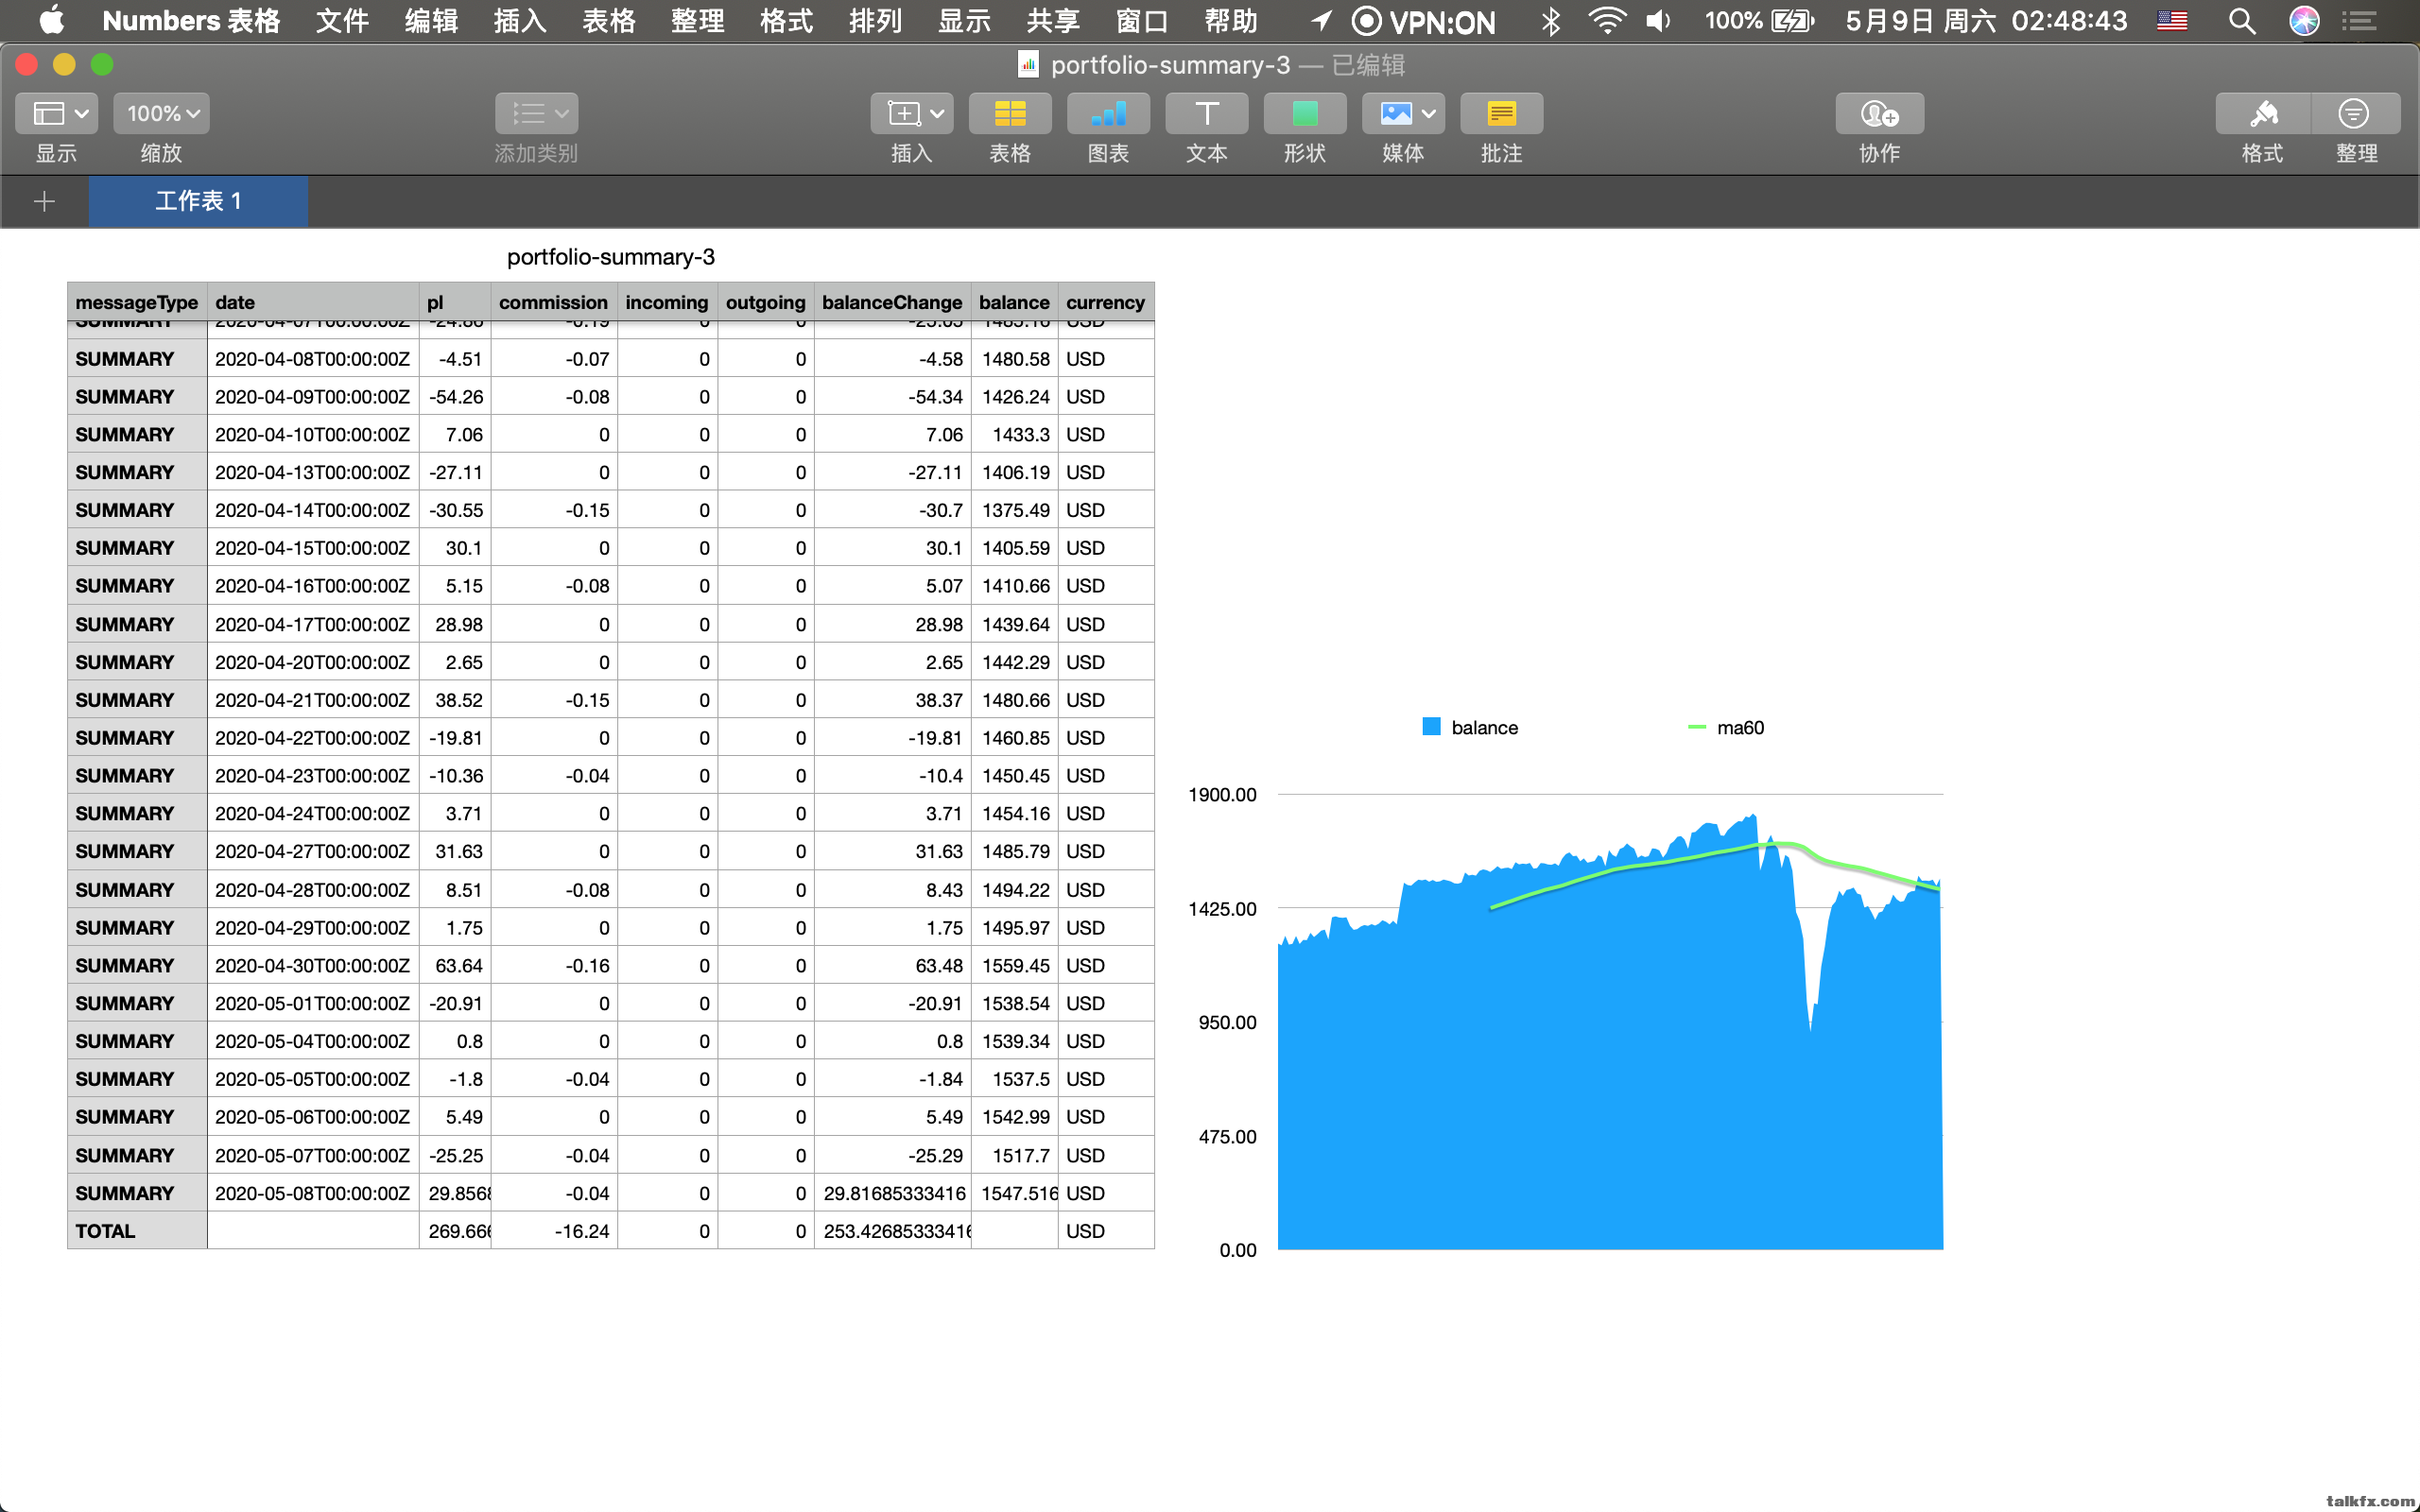The image size is (2420, 1512).
Task: Select the date column header
Action: click(x=313, y=302)
